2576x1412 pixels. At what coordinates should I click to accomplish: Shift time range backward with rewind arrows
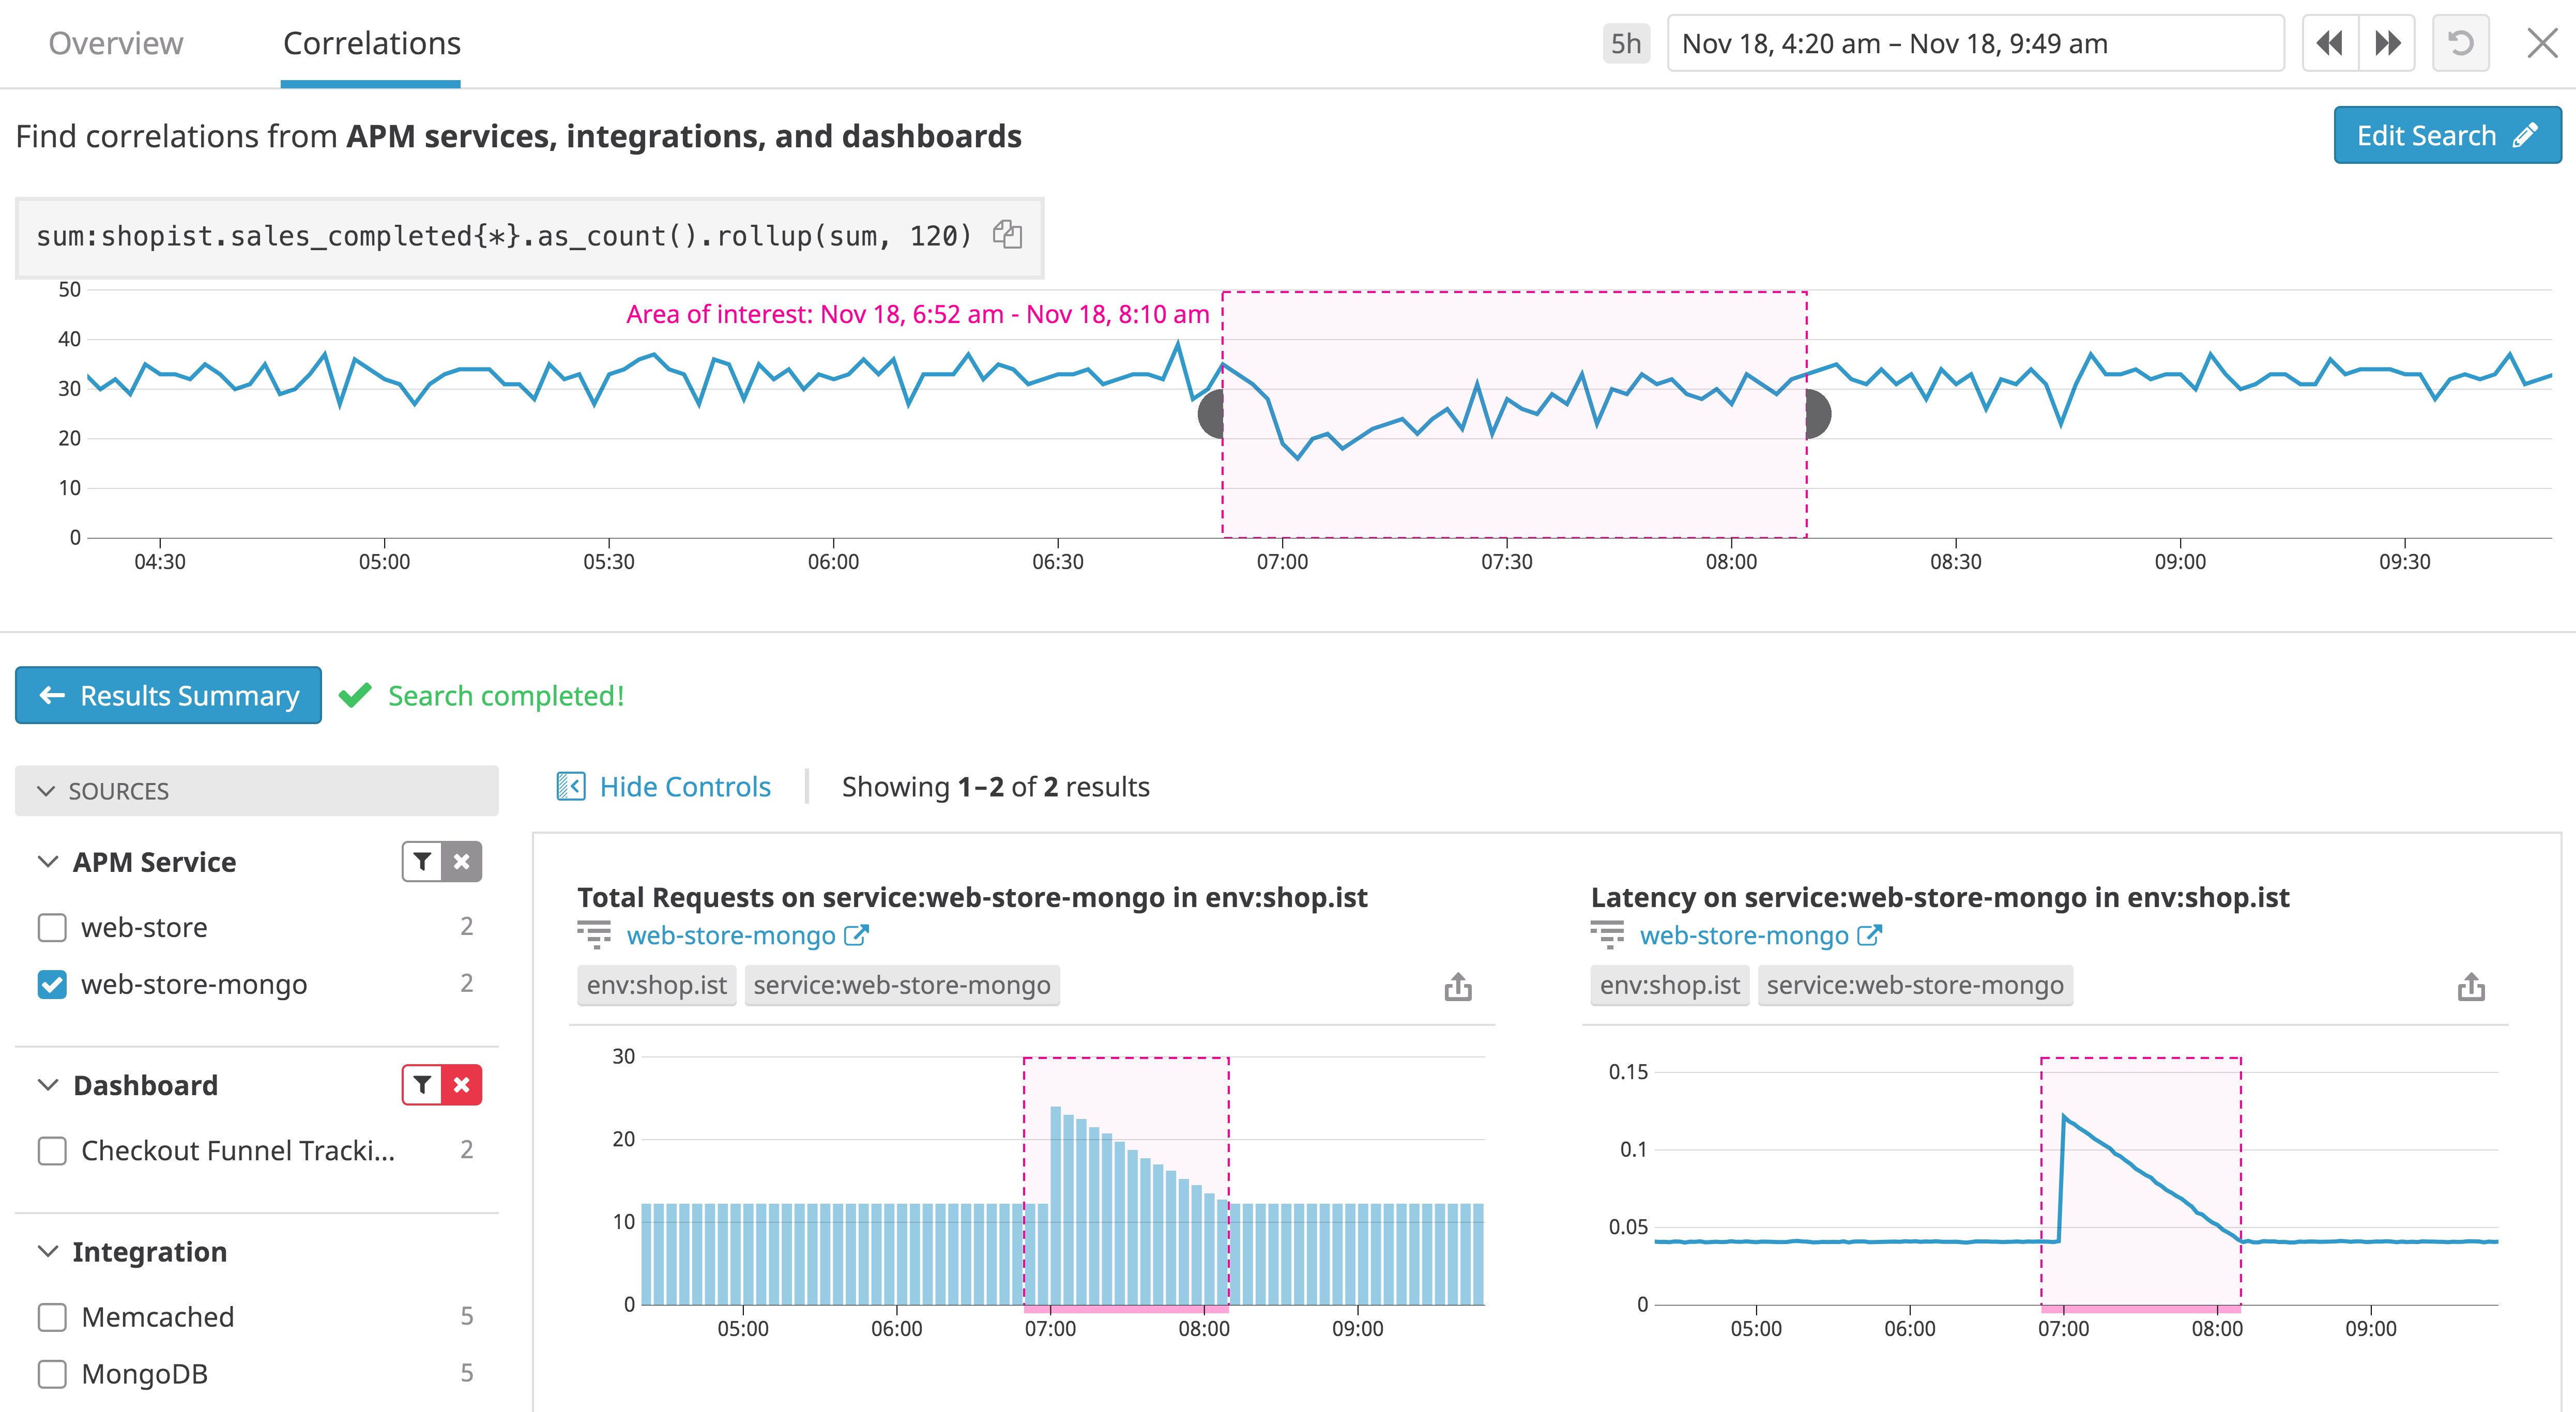click(x=2330, y=43)
